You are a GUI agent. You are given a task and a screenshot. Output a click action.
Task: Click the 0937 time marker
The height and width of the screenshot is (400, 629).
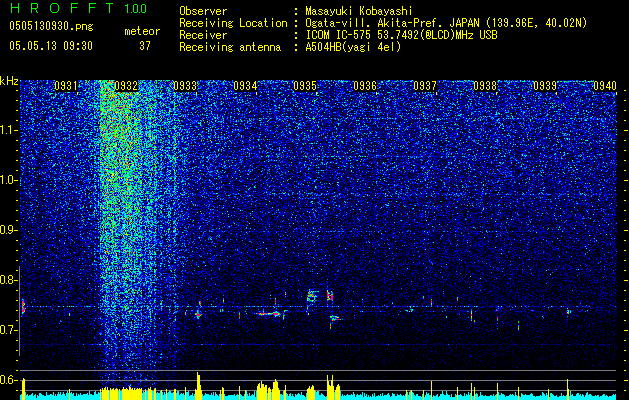pos(425,86)
